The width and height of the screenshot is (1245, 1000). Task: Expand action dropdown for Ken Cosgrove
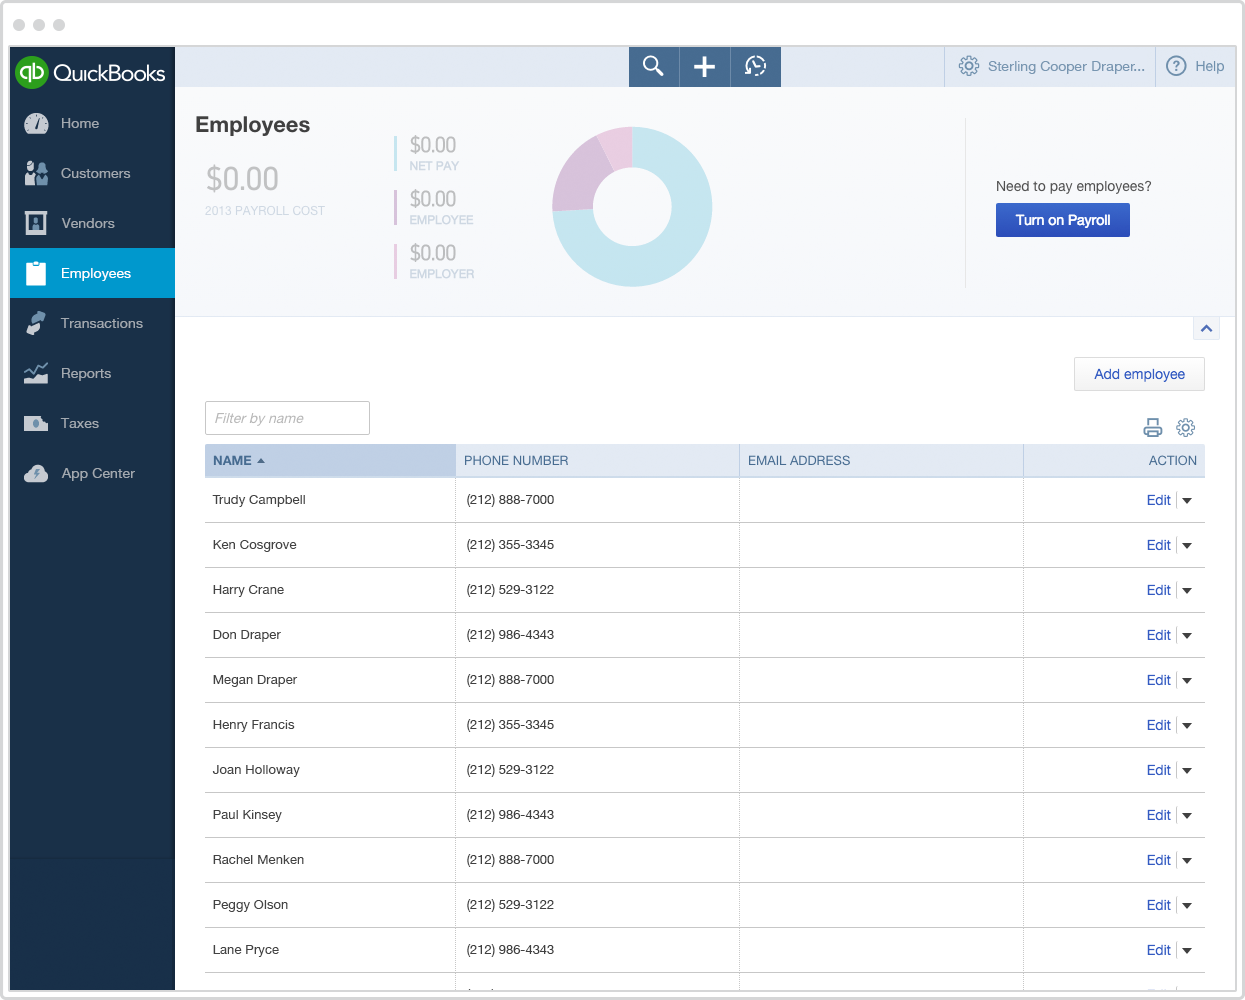(1187, 545)
